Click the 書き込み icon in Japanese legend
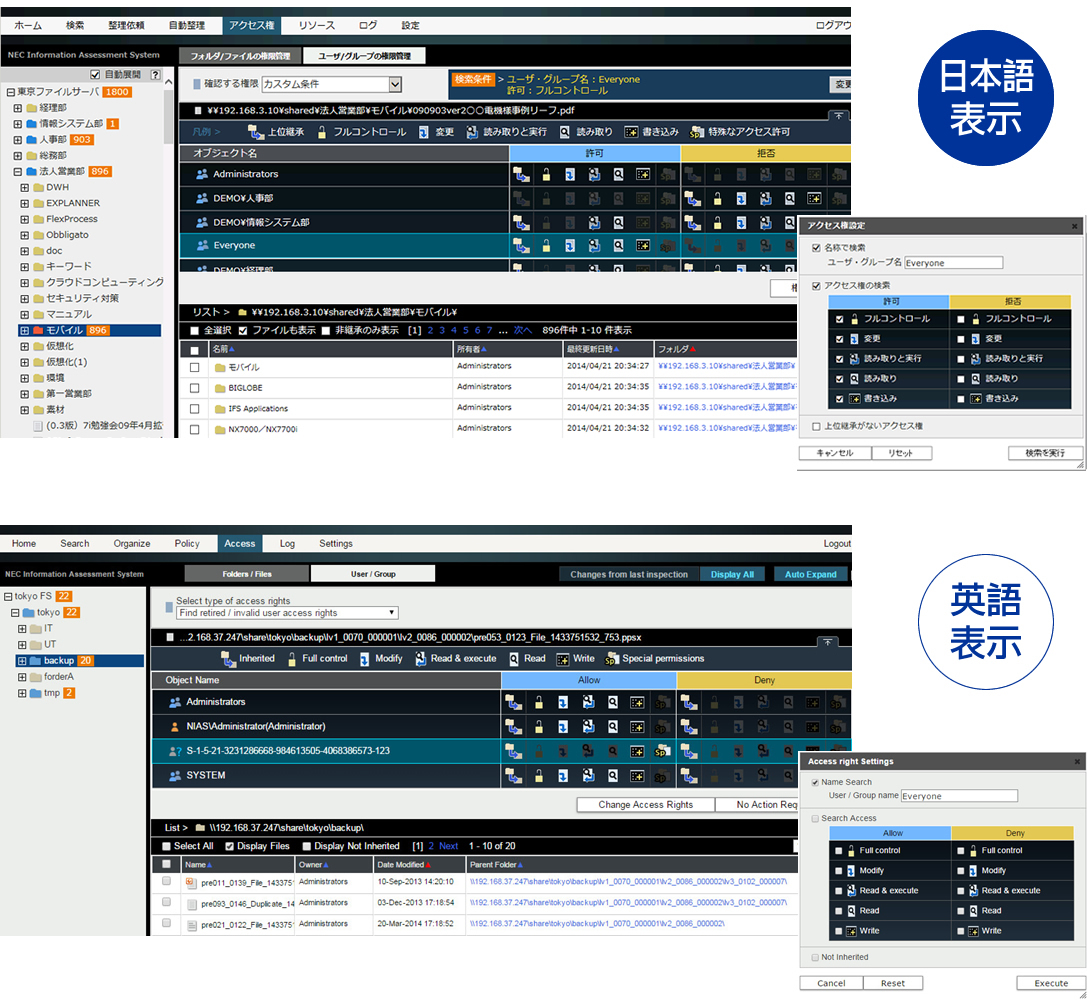The height and width of the screenshot is (1000, 1087). click(631, 132)
